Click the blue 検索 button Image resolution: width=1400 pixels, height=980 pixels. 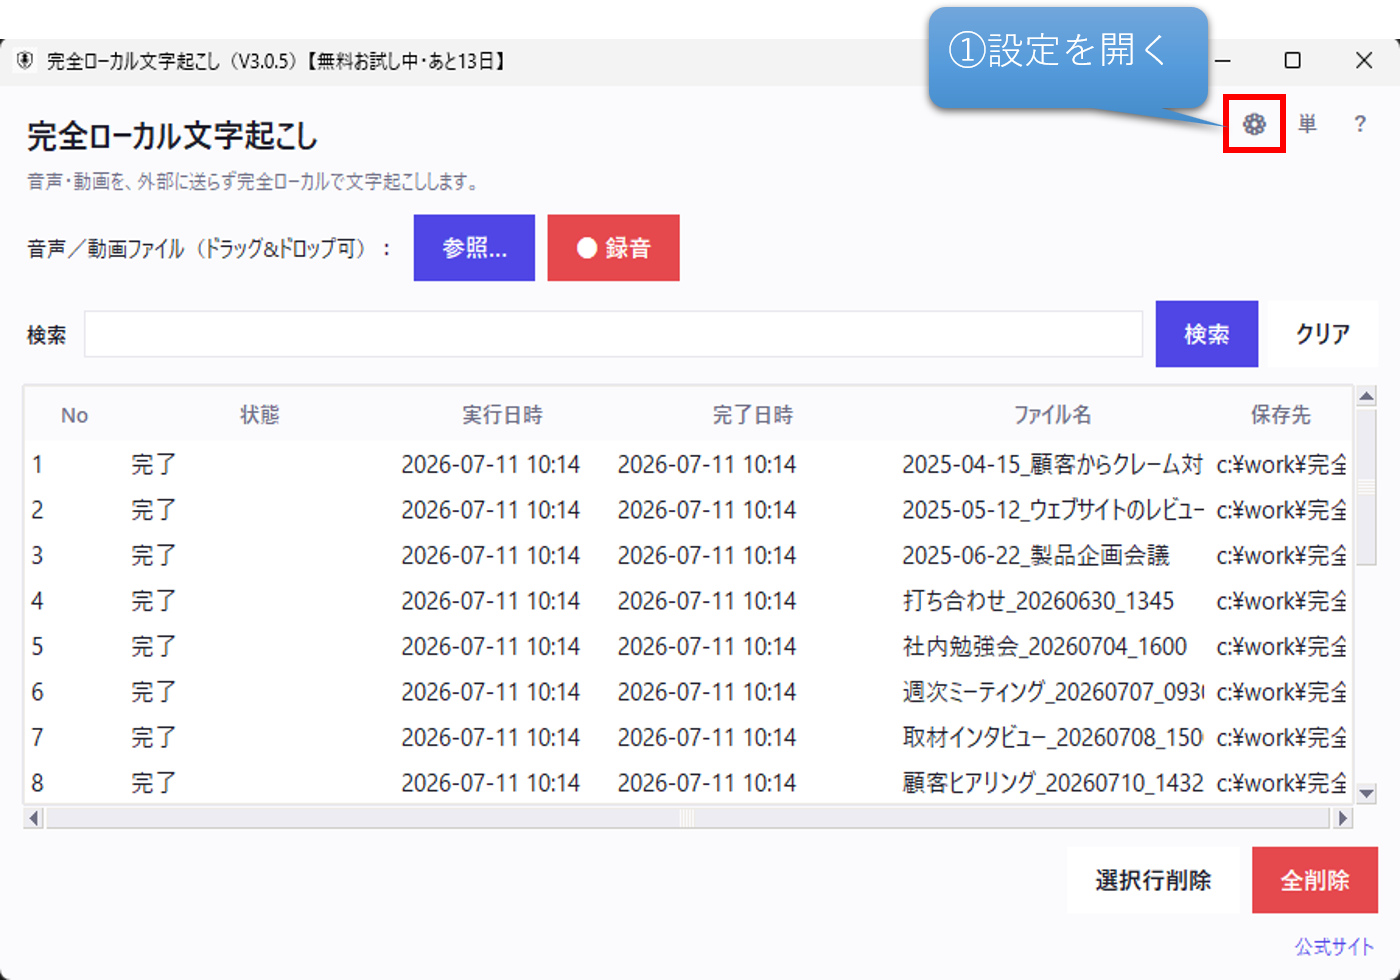1207,334
